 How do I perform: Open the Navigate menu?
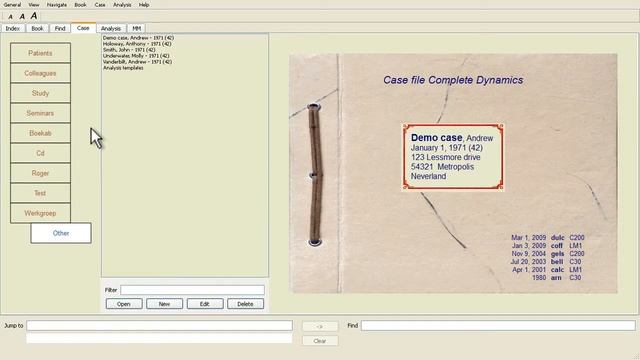click(57, 5)
